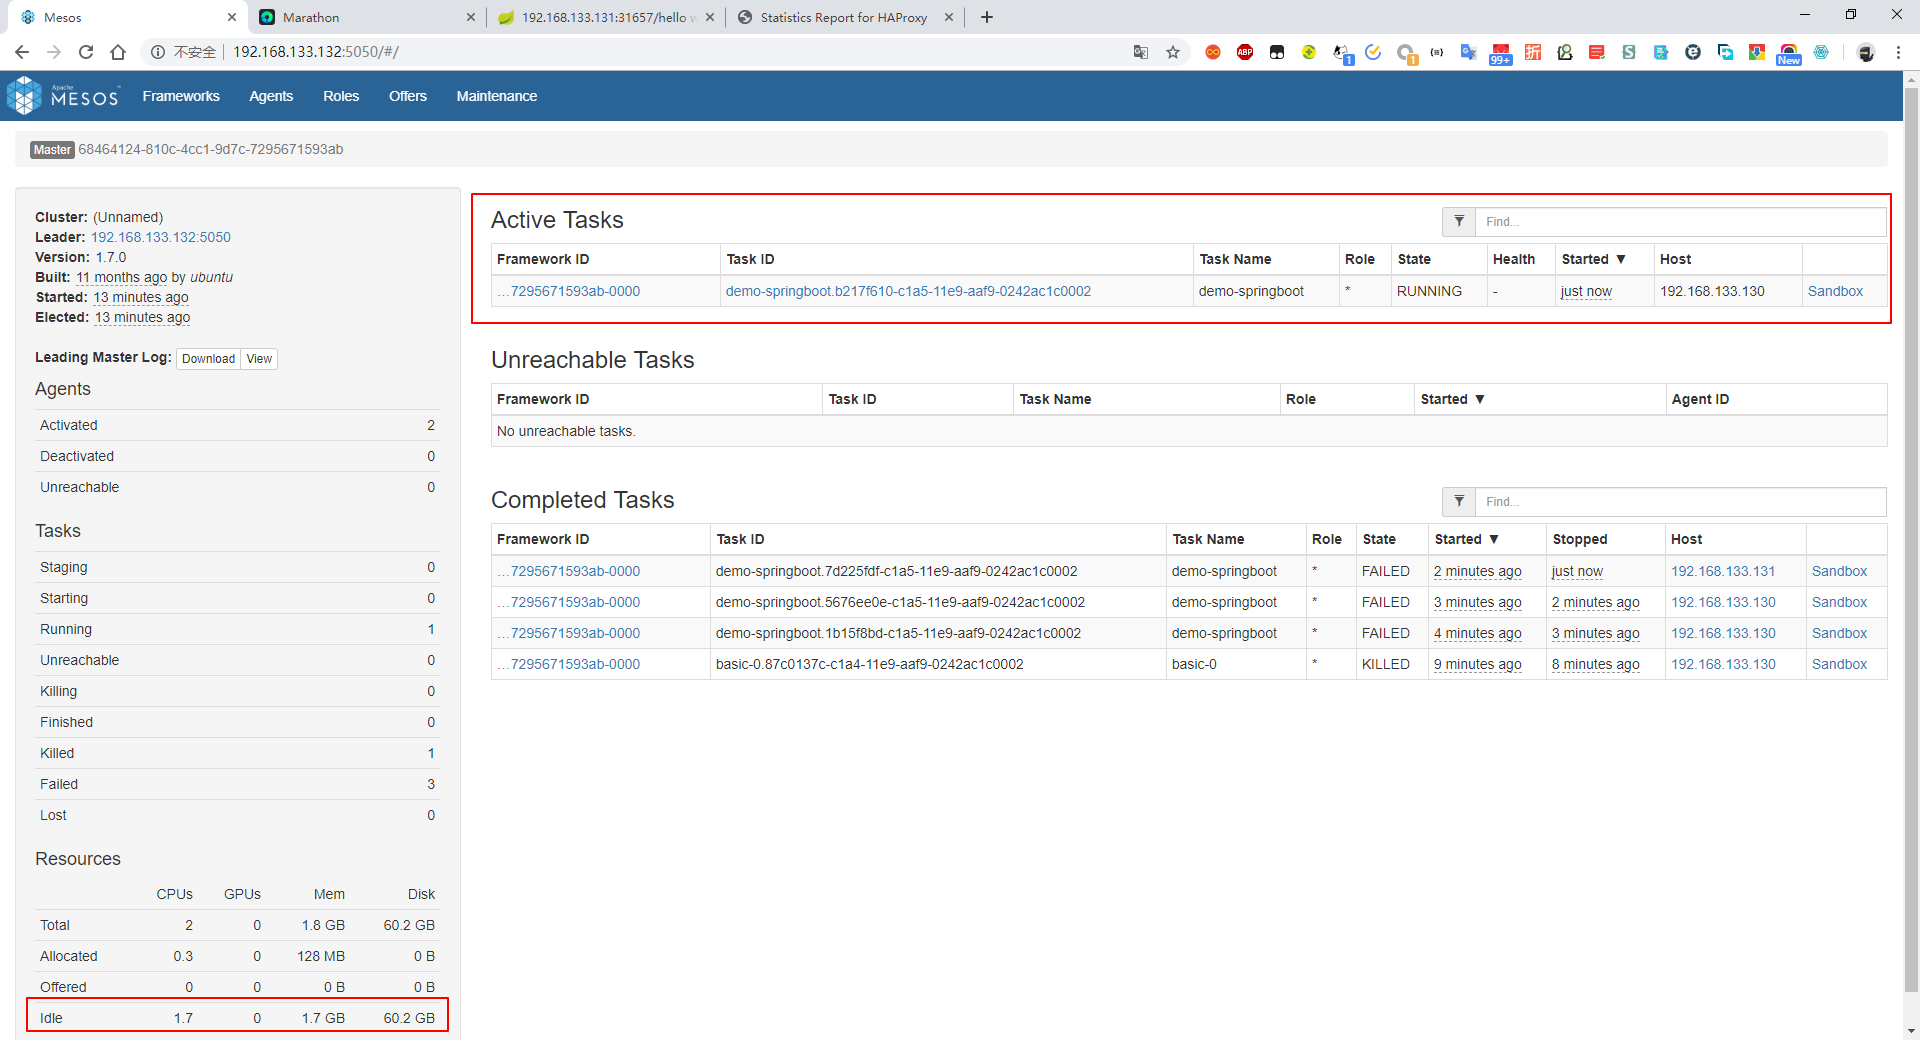This screenshot has height=1040, width=1920.
Task: Click the Active Tasks Find input field
Action: 1680,222
